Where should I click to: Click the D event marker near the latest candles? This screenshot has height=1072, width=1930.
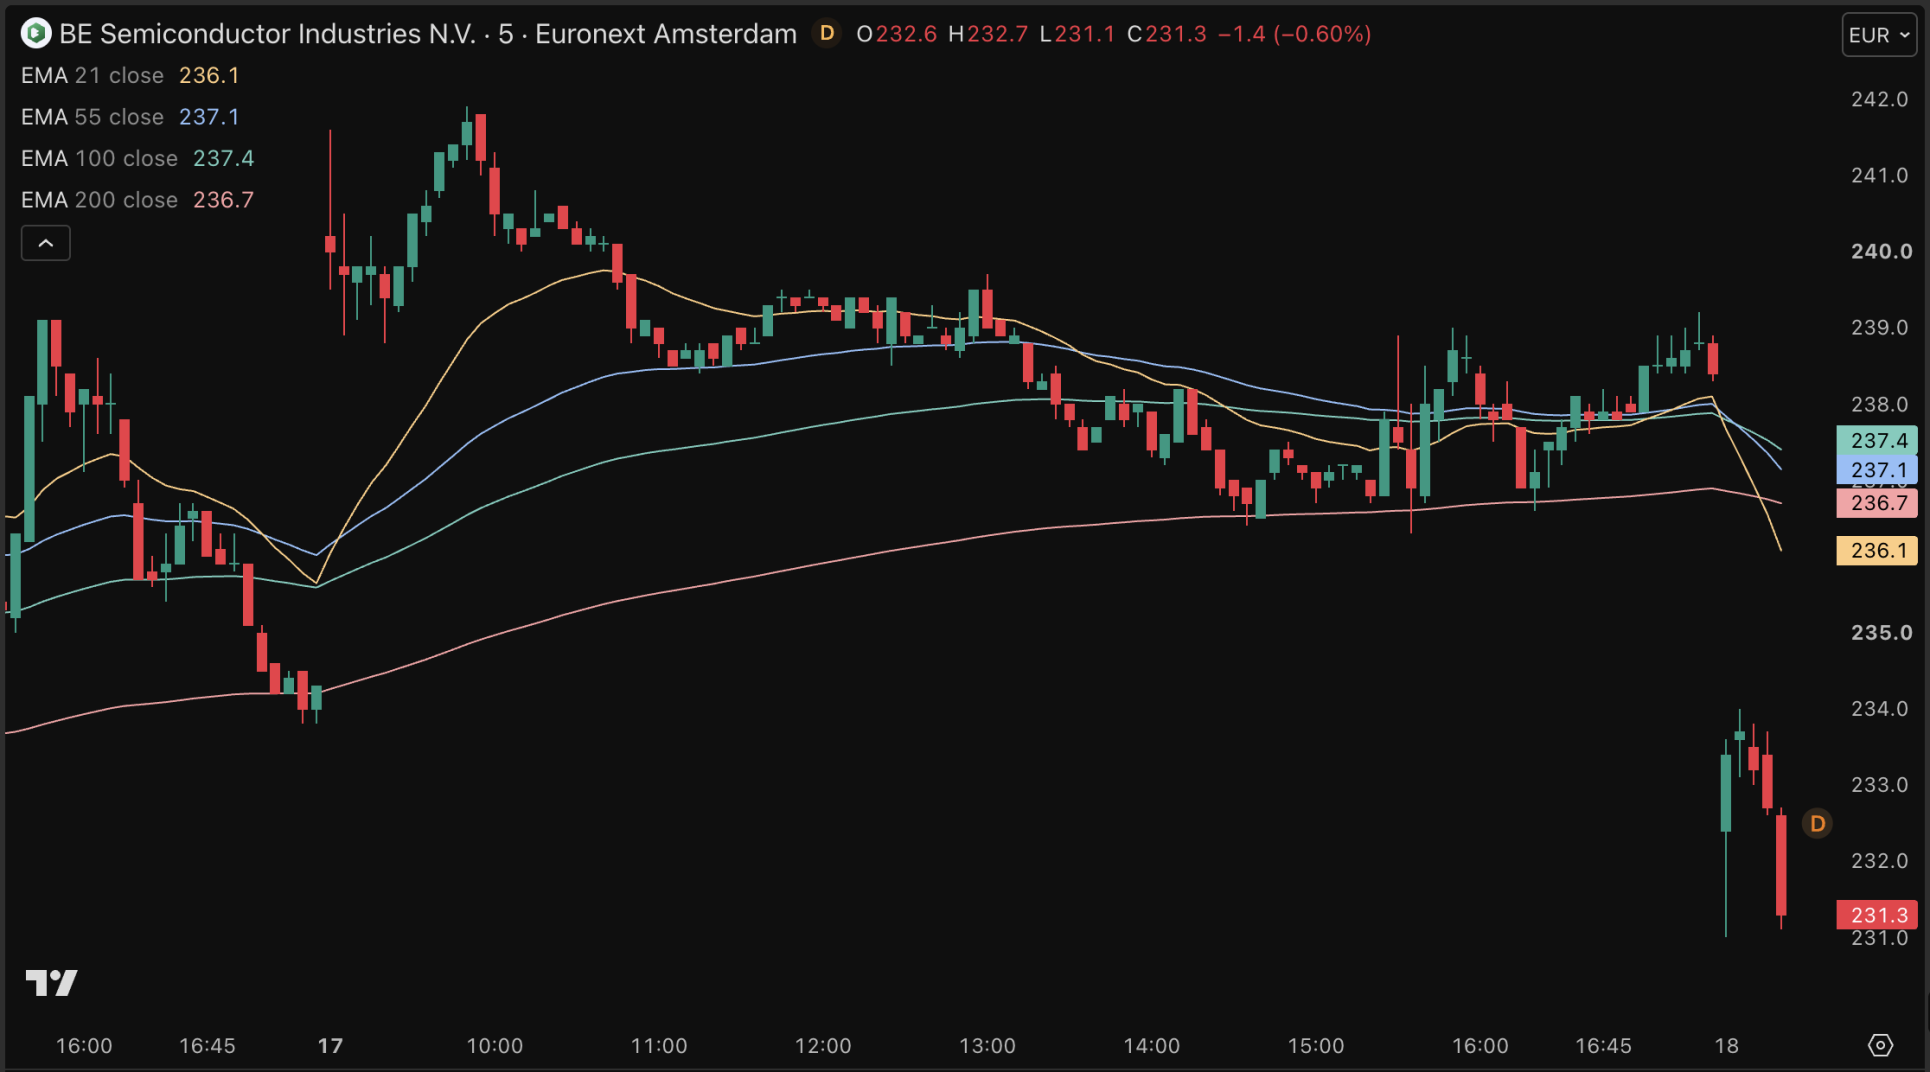coord(1817,824)
